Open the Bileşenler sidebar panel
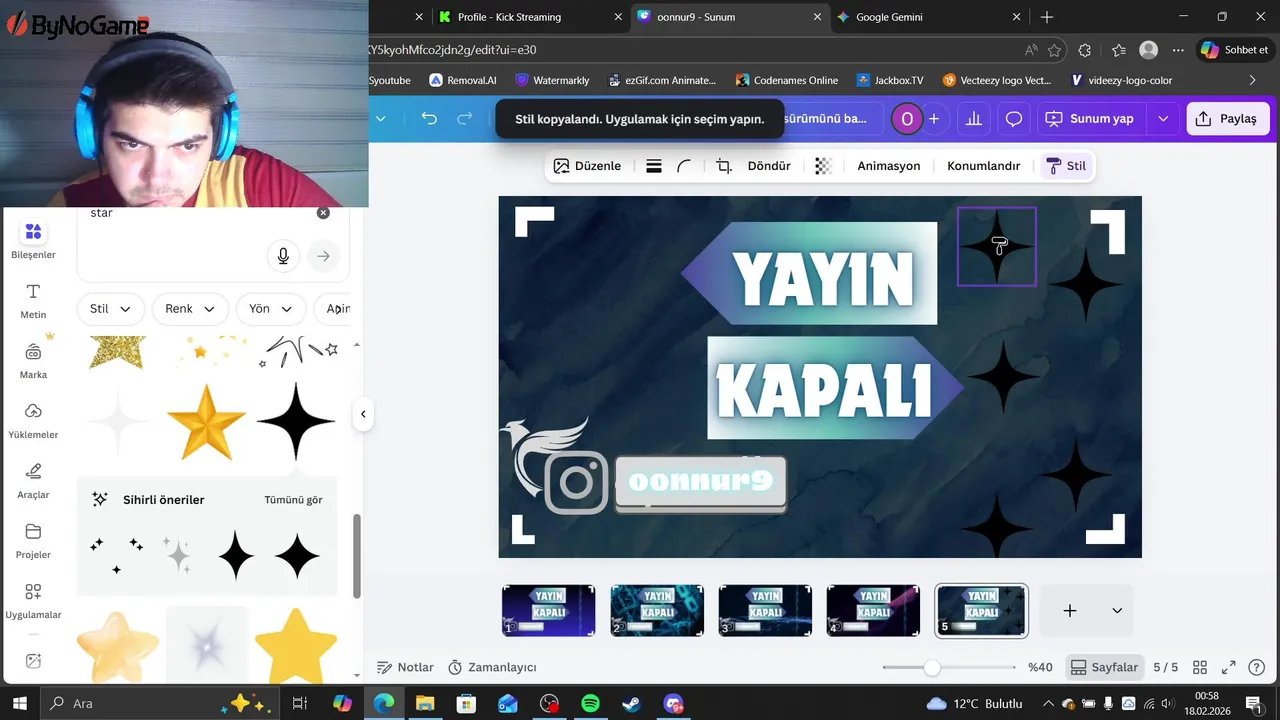 click(33, 240)
